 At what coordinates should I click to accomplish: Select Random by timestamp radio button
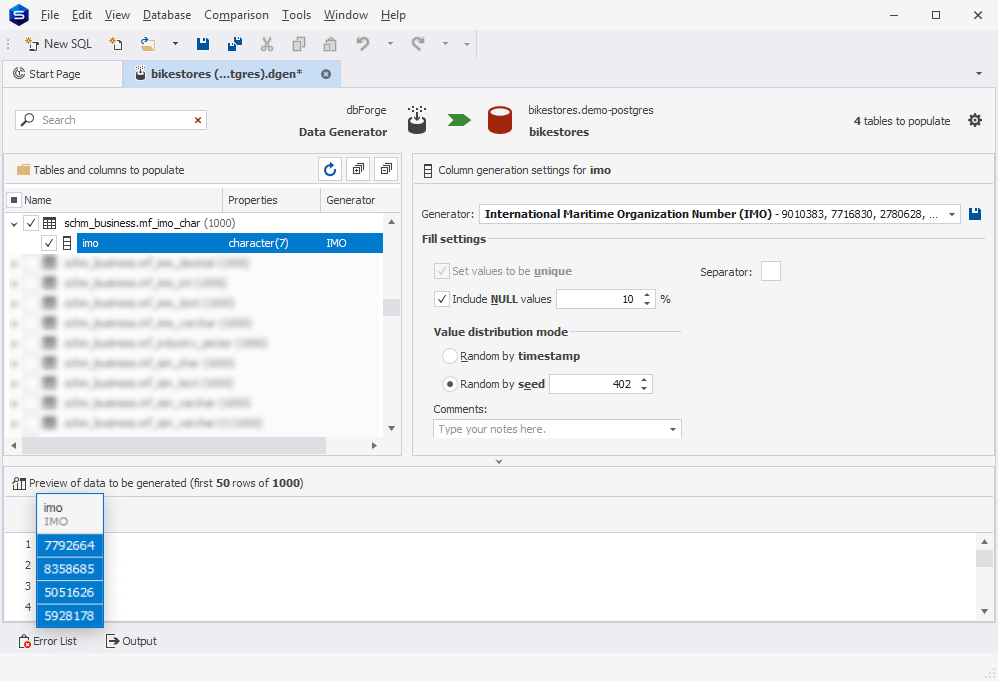click(x=450, y=356)
